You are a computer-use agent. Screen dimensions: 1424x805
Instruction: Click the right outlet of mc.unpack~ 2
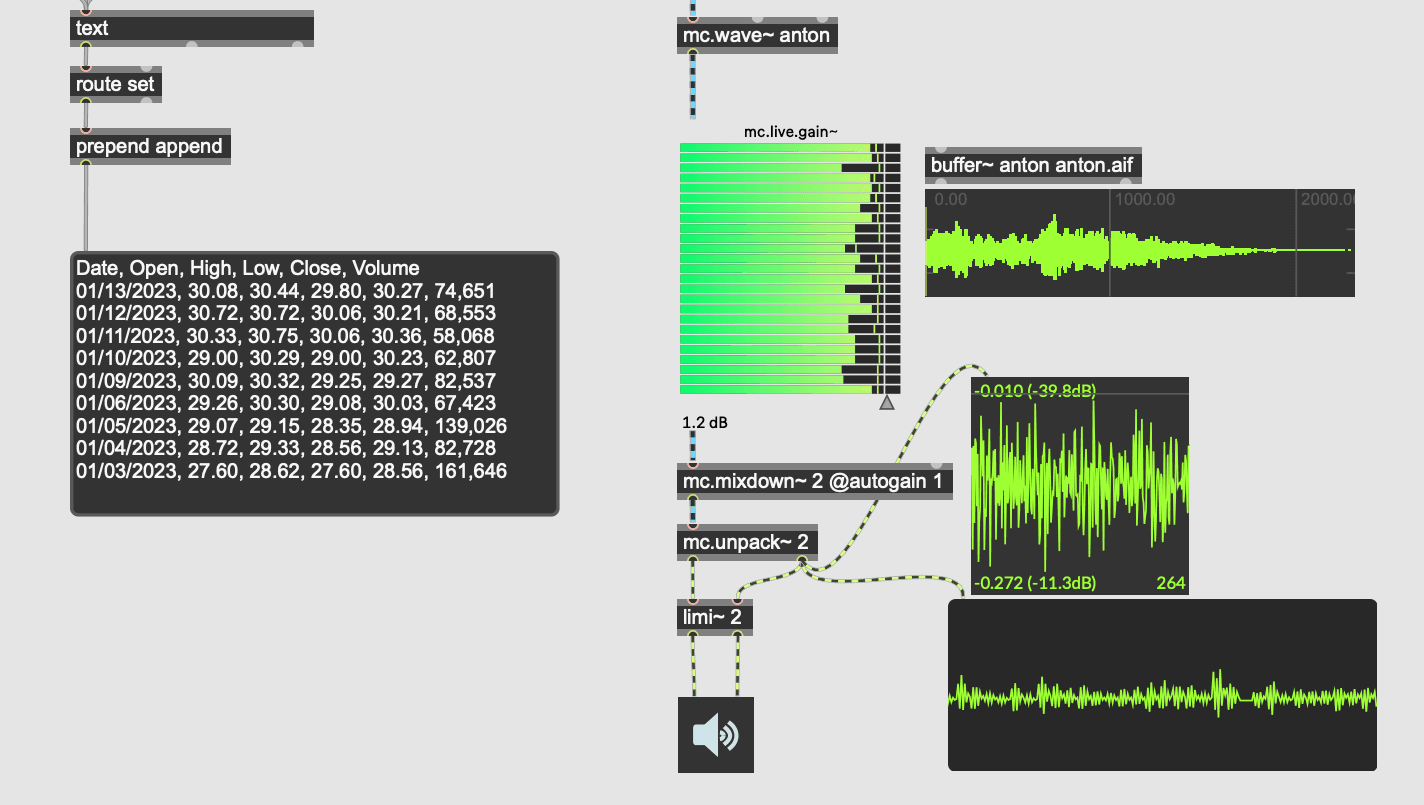[802, 559]
